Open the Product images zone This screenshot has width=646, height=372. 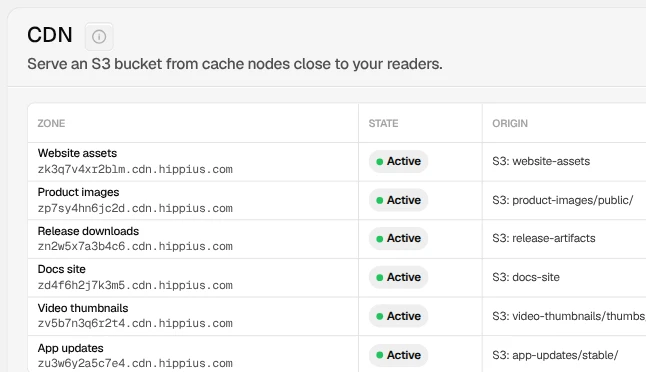tap(78, 192)
